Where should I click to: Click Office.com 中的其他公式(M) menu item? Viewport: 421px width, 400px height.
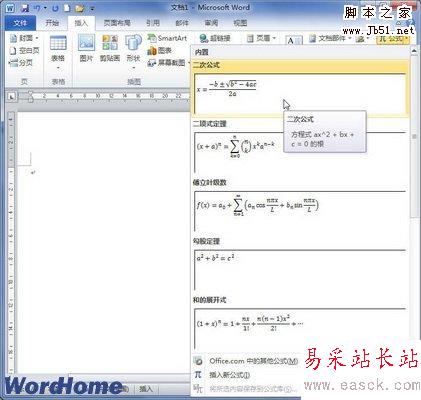tap(253, 361)
